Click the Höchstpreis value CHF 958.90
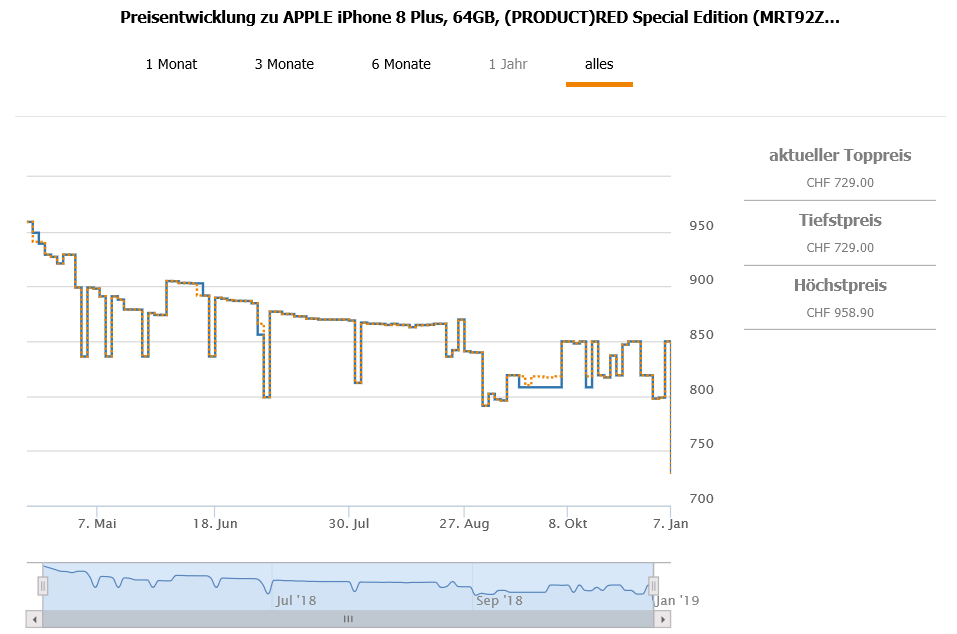 [x=840, y=312]
